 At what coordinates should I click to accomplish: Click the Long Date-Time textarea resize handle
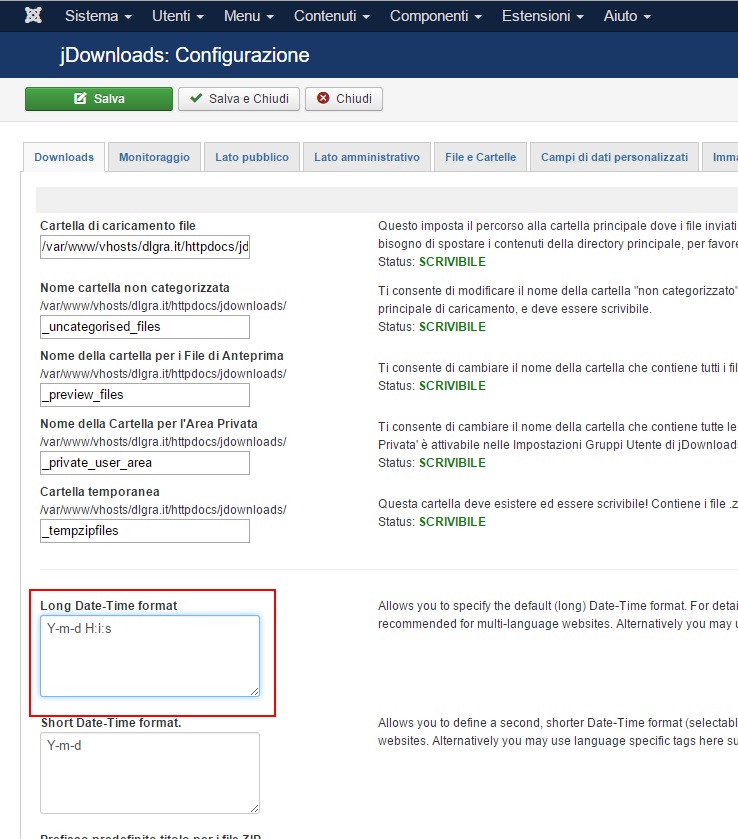pyautogui.click(x=254, y=691)
